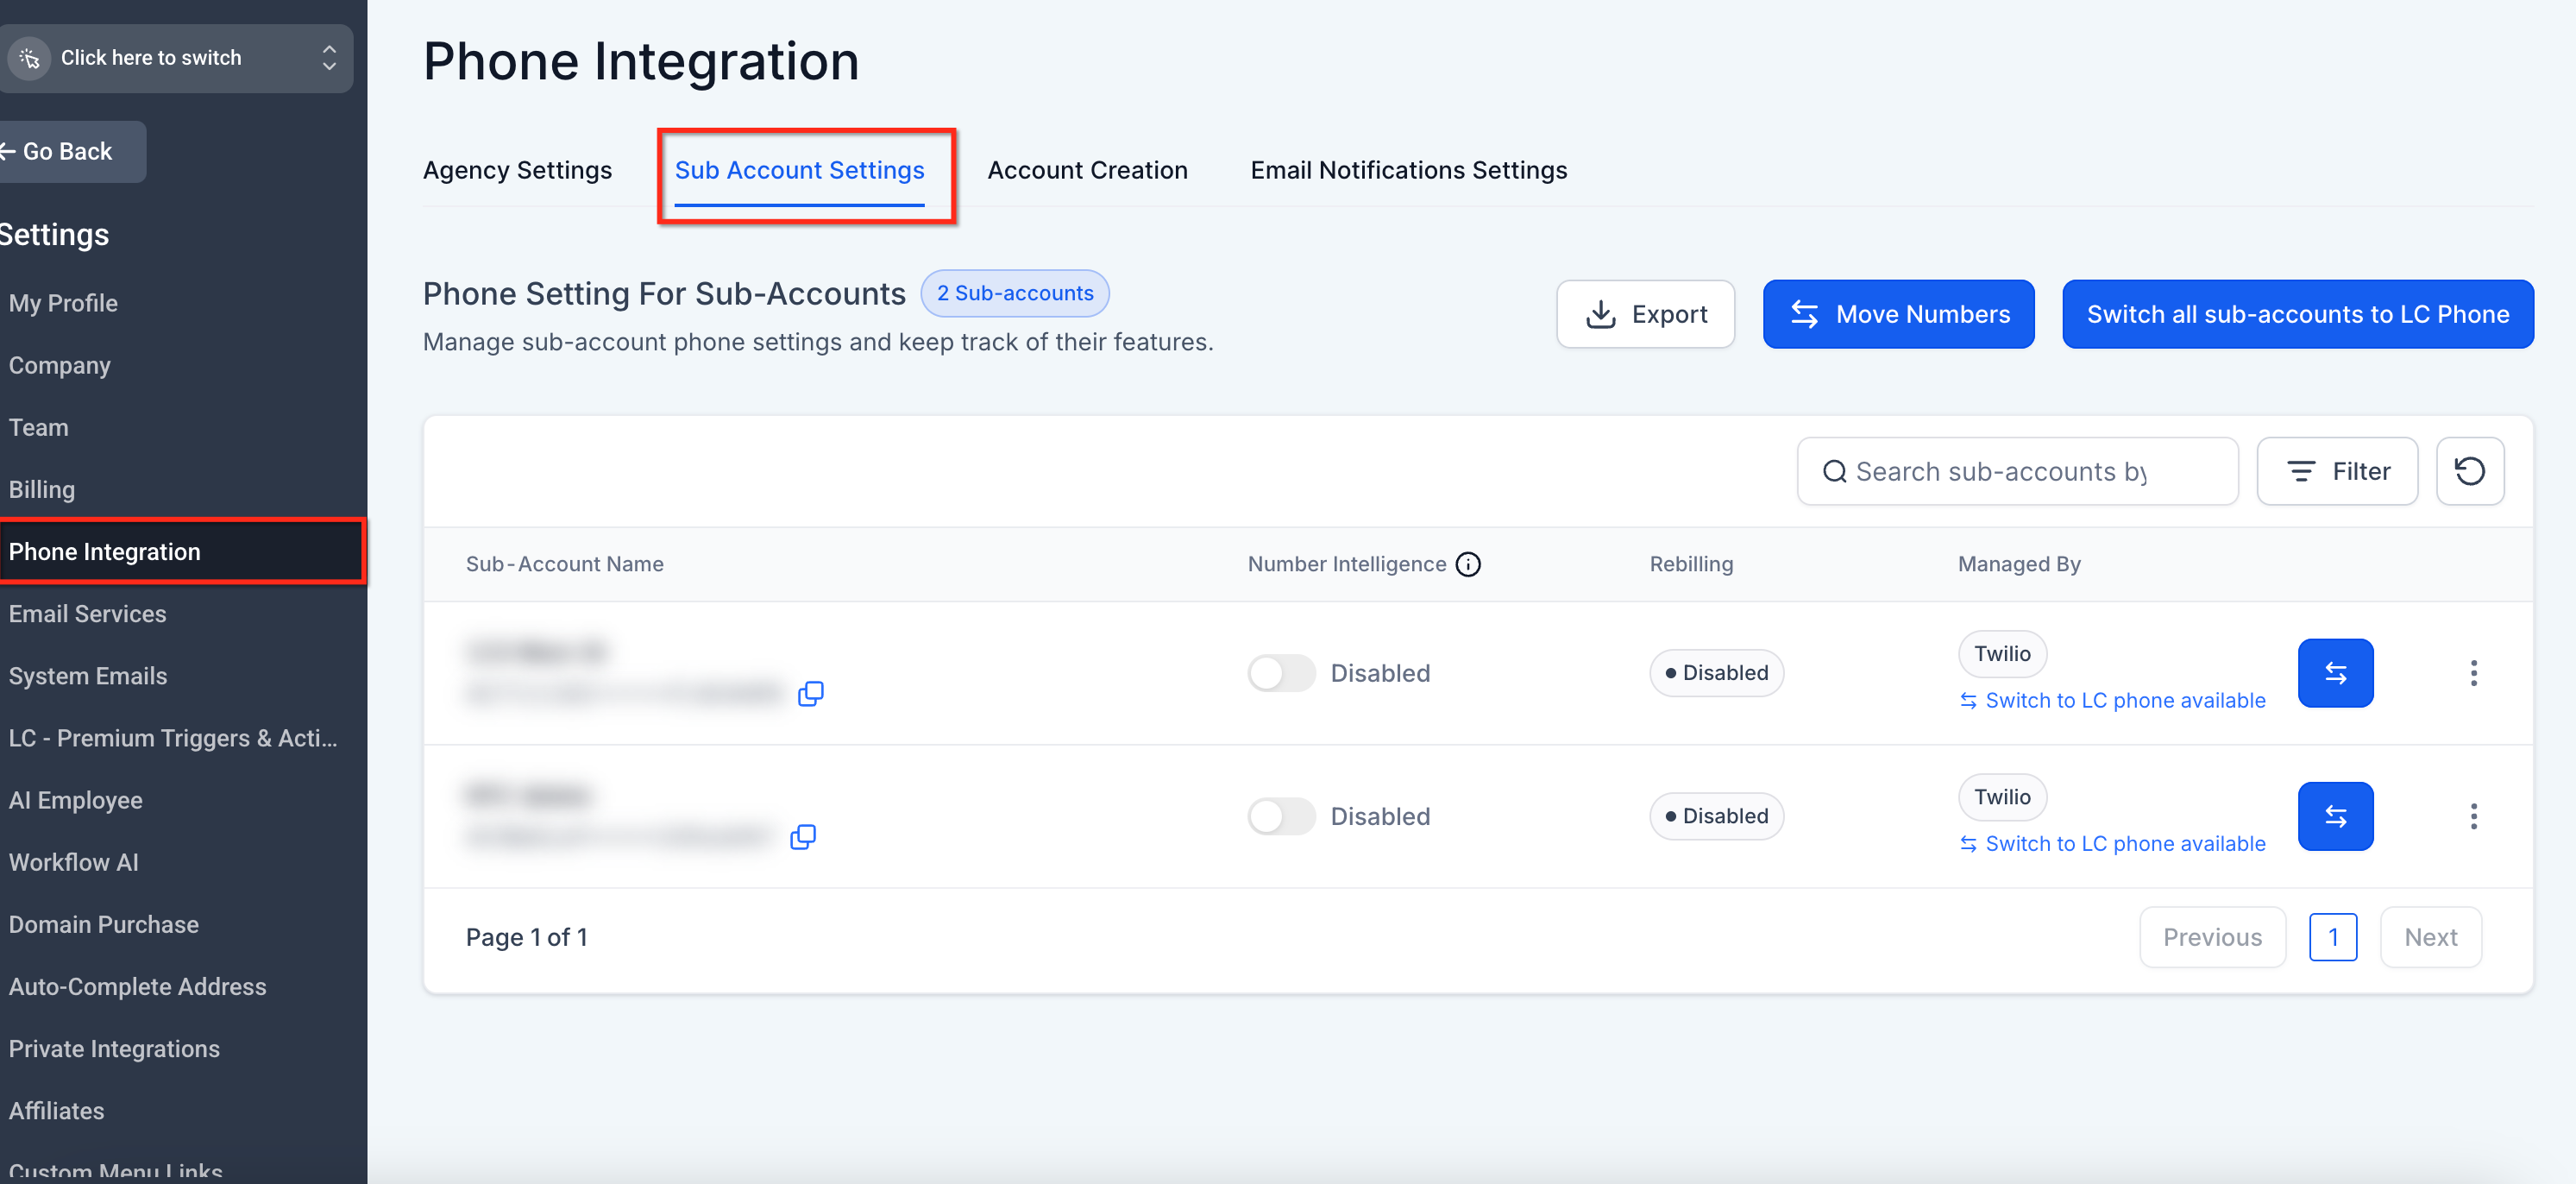Open second row's three-dot menu
The height and width of the screenshot is (1184, 2576).
[x=2473, y=816]
